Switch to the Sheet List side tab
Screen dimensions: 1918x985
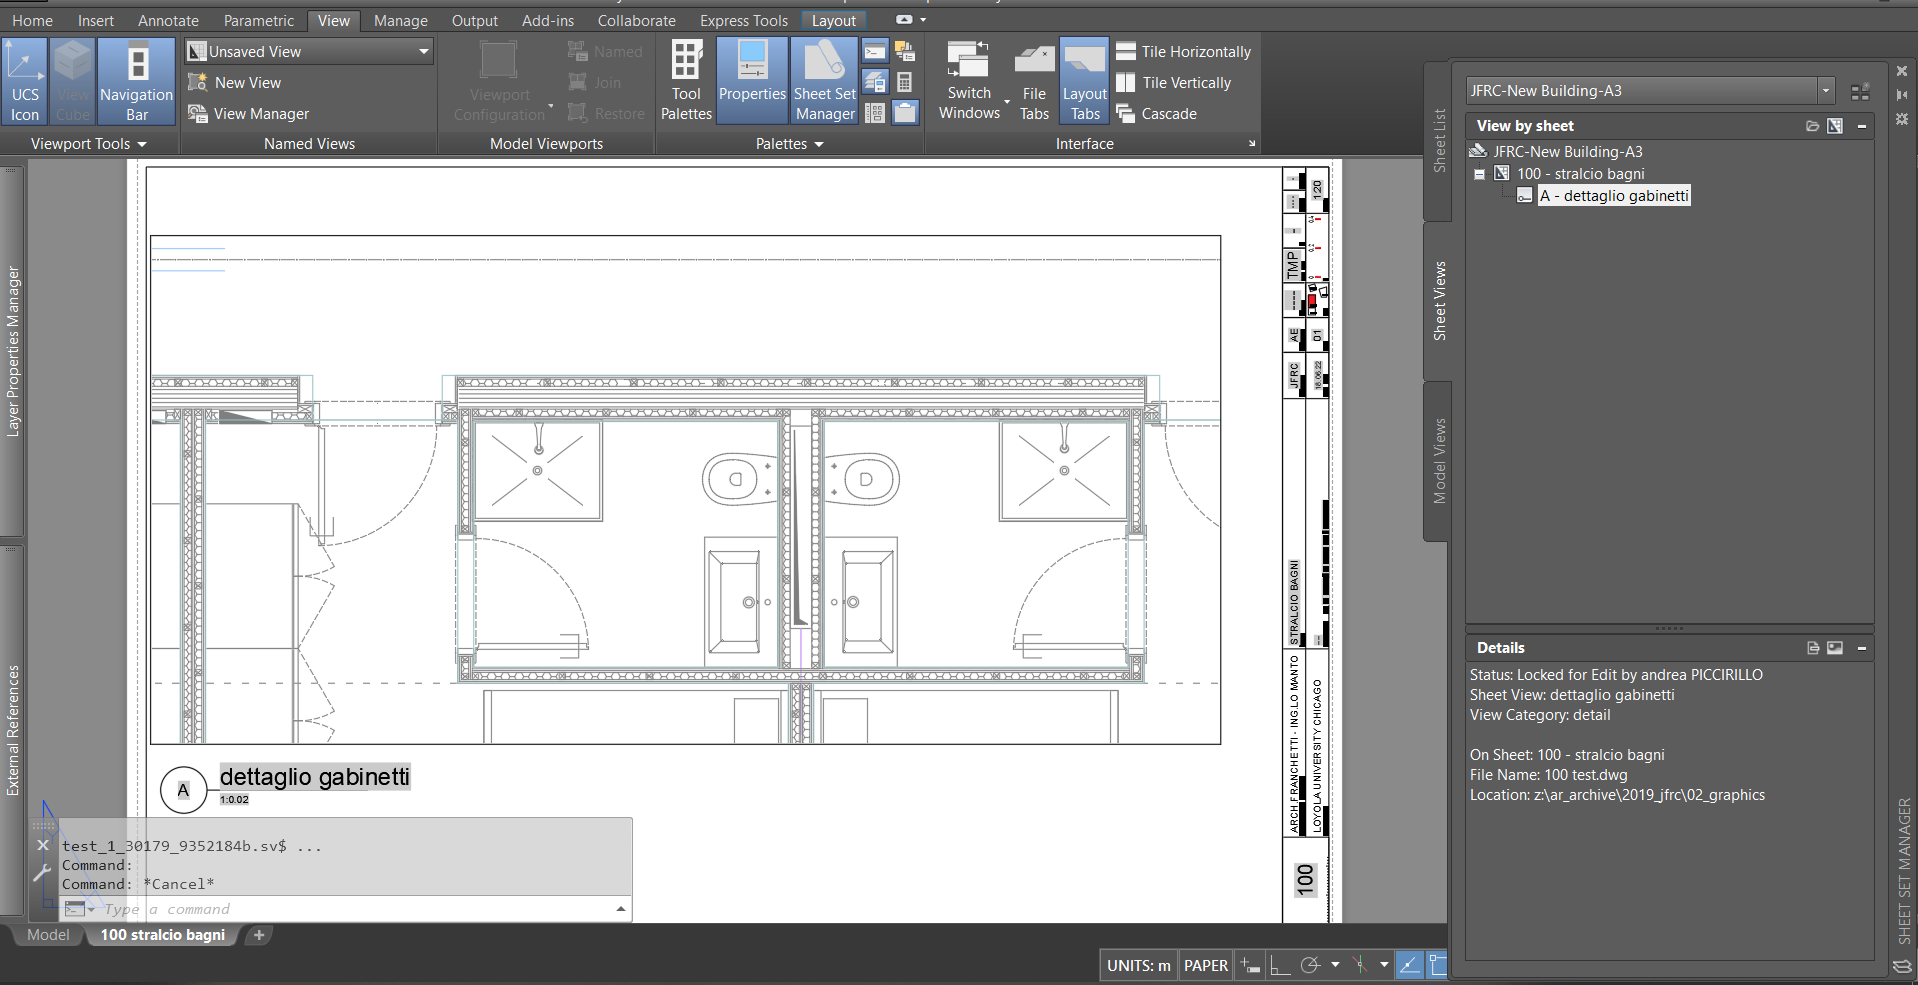pos(1439,141)
